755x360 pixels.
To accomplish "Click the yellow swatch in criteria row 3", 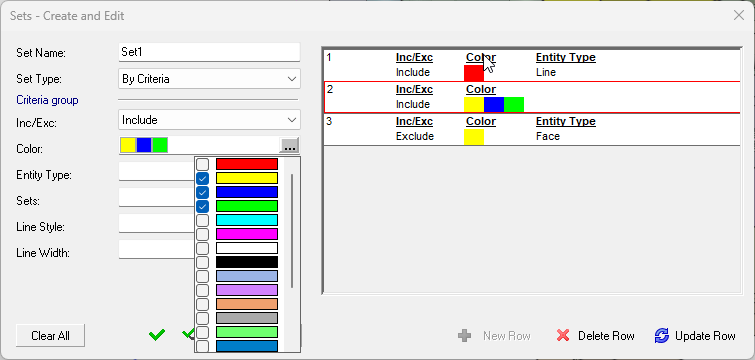I will 474,137.
